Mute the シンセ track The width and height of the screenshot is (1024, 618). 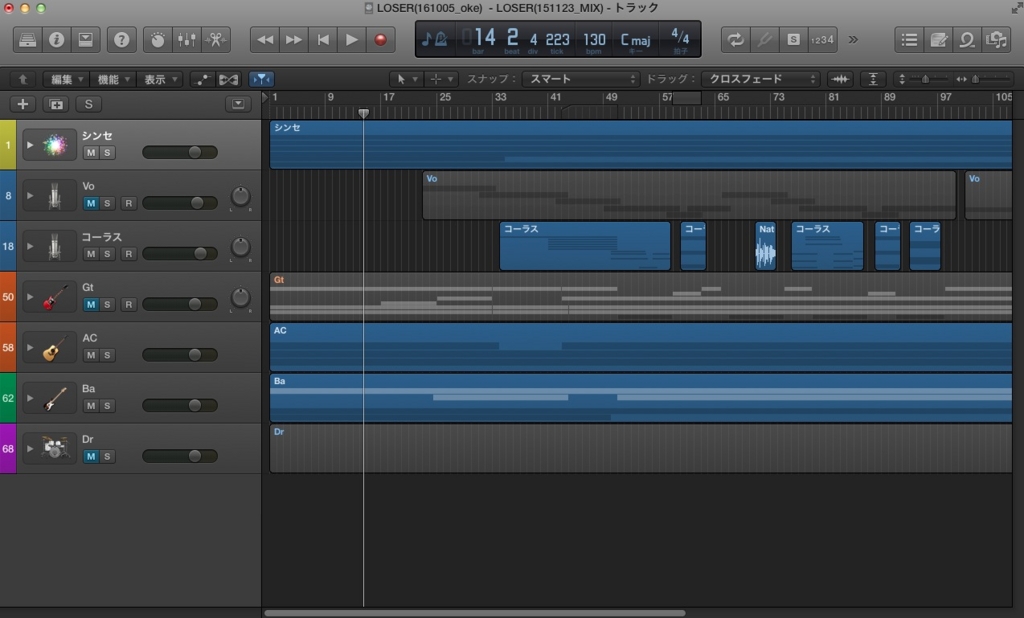[91, 153]
